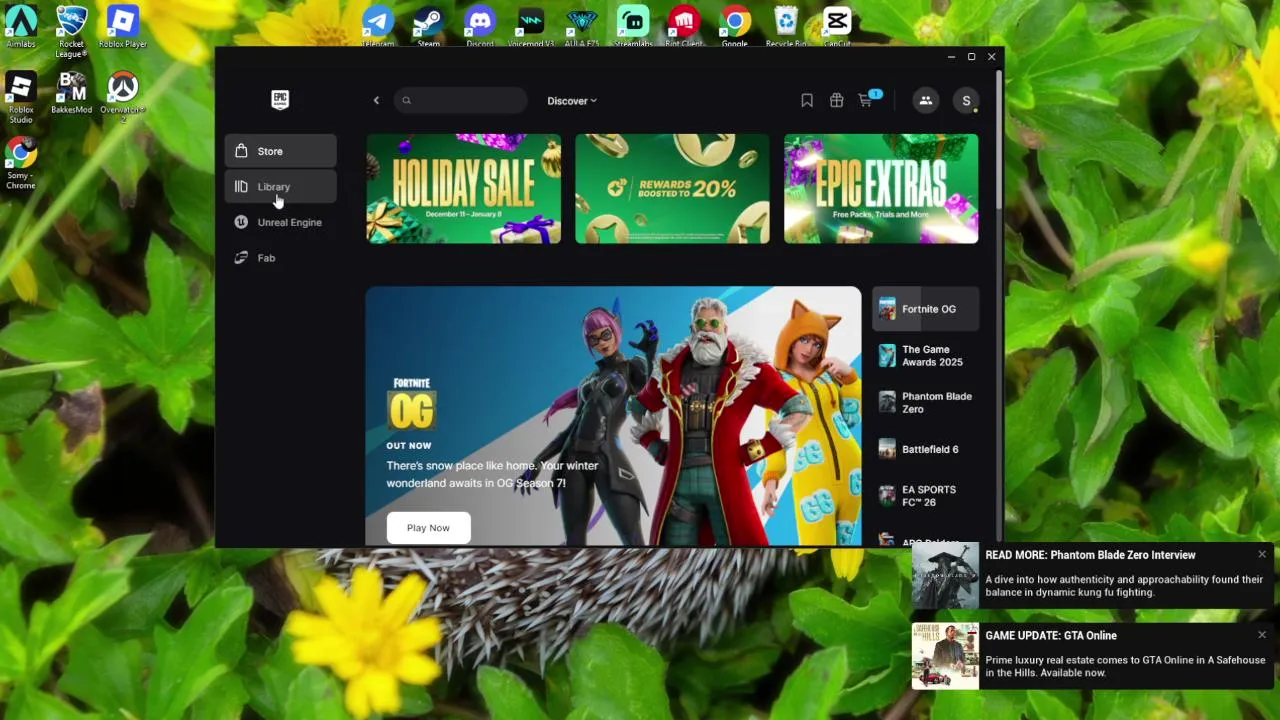Click the GTA Online notification thumbnail
The height and width of the screenshot is (720, 1280).
tap(945, 656)
